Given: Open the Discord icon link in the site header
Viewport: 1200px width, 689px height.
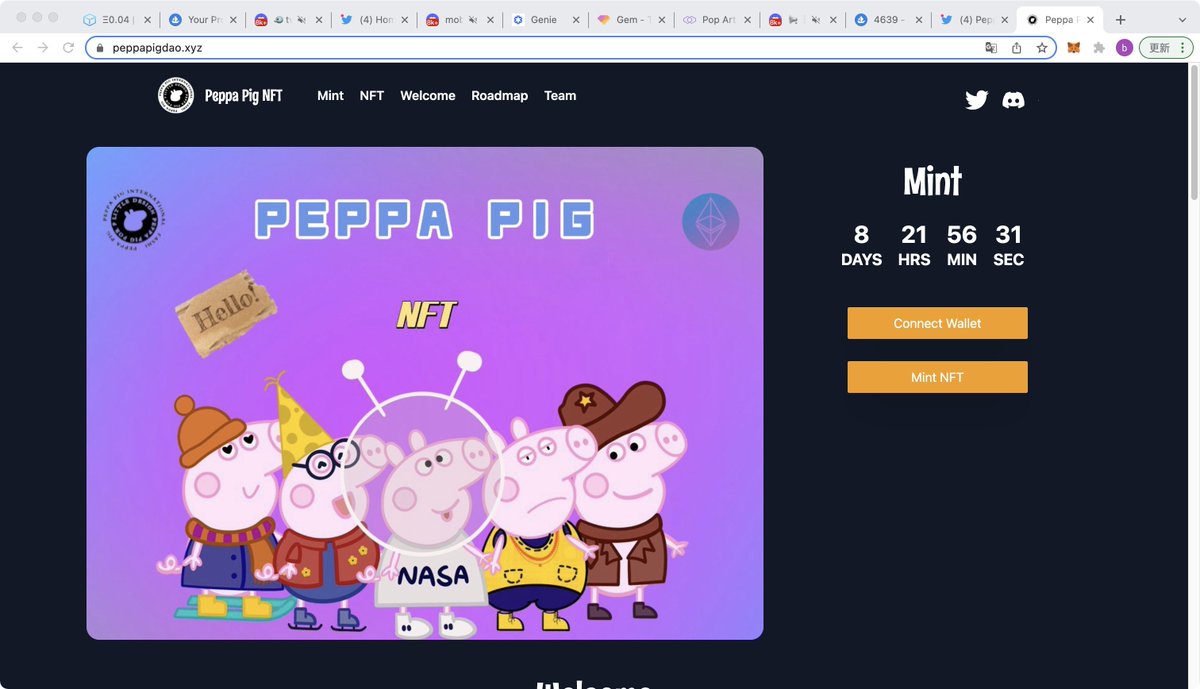Looking at the screenshot, I should 1014,100.
